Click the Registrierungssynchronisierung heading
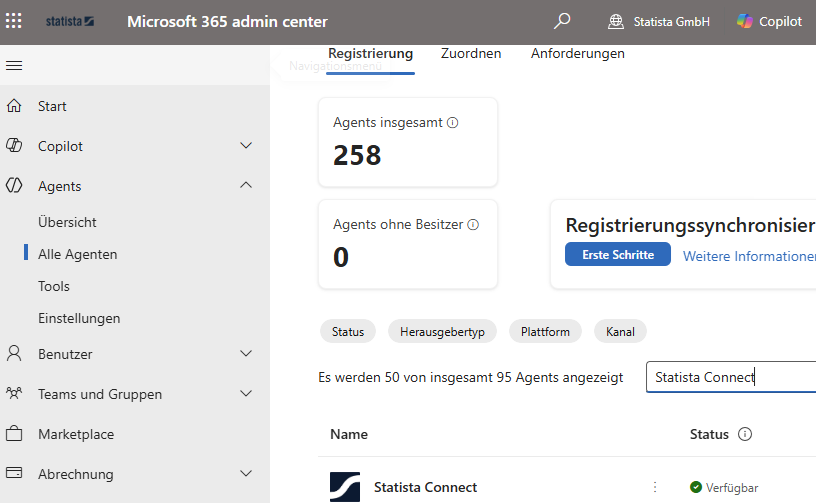The image size is (816, 503). point(690,226)
